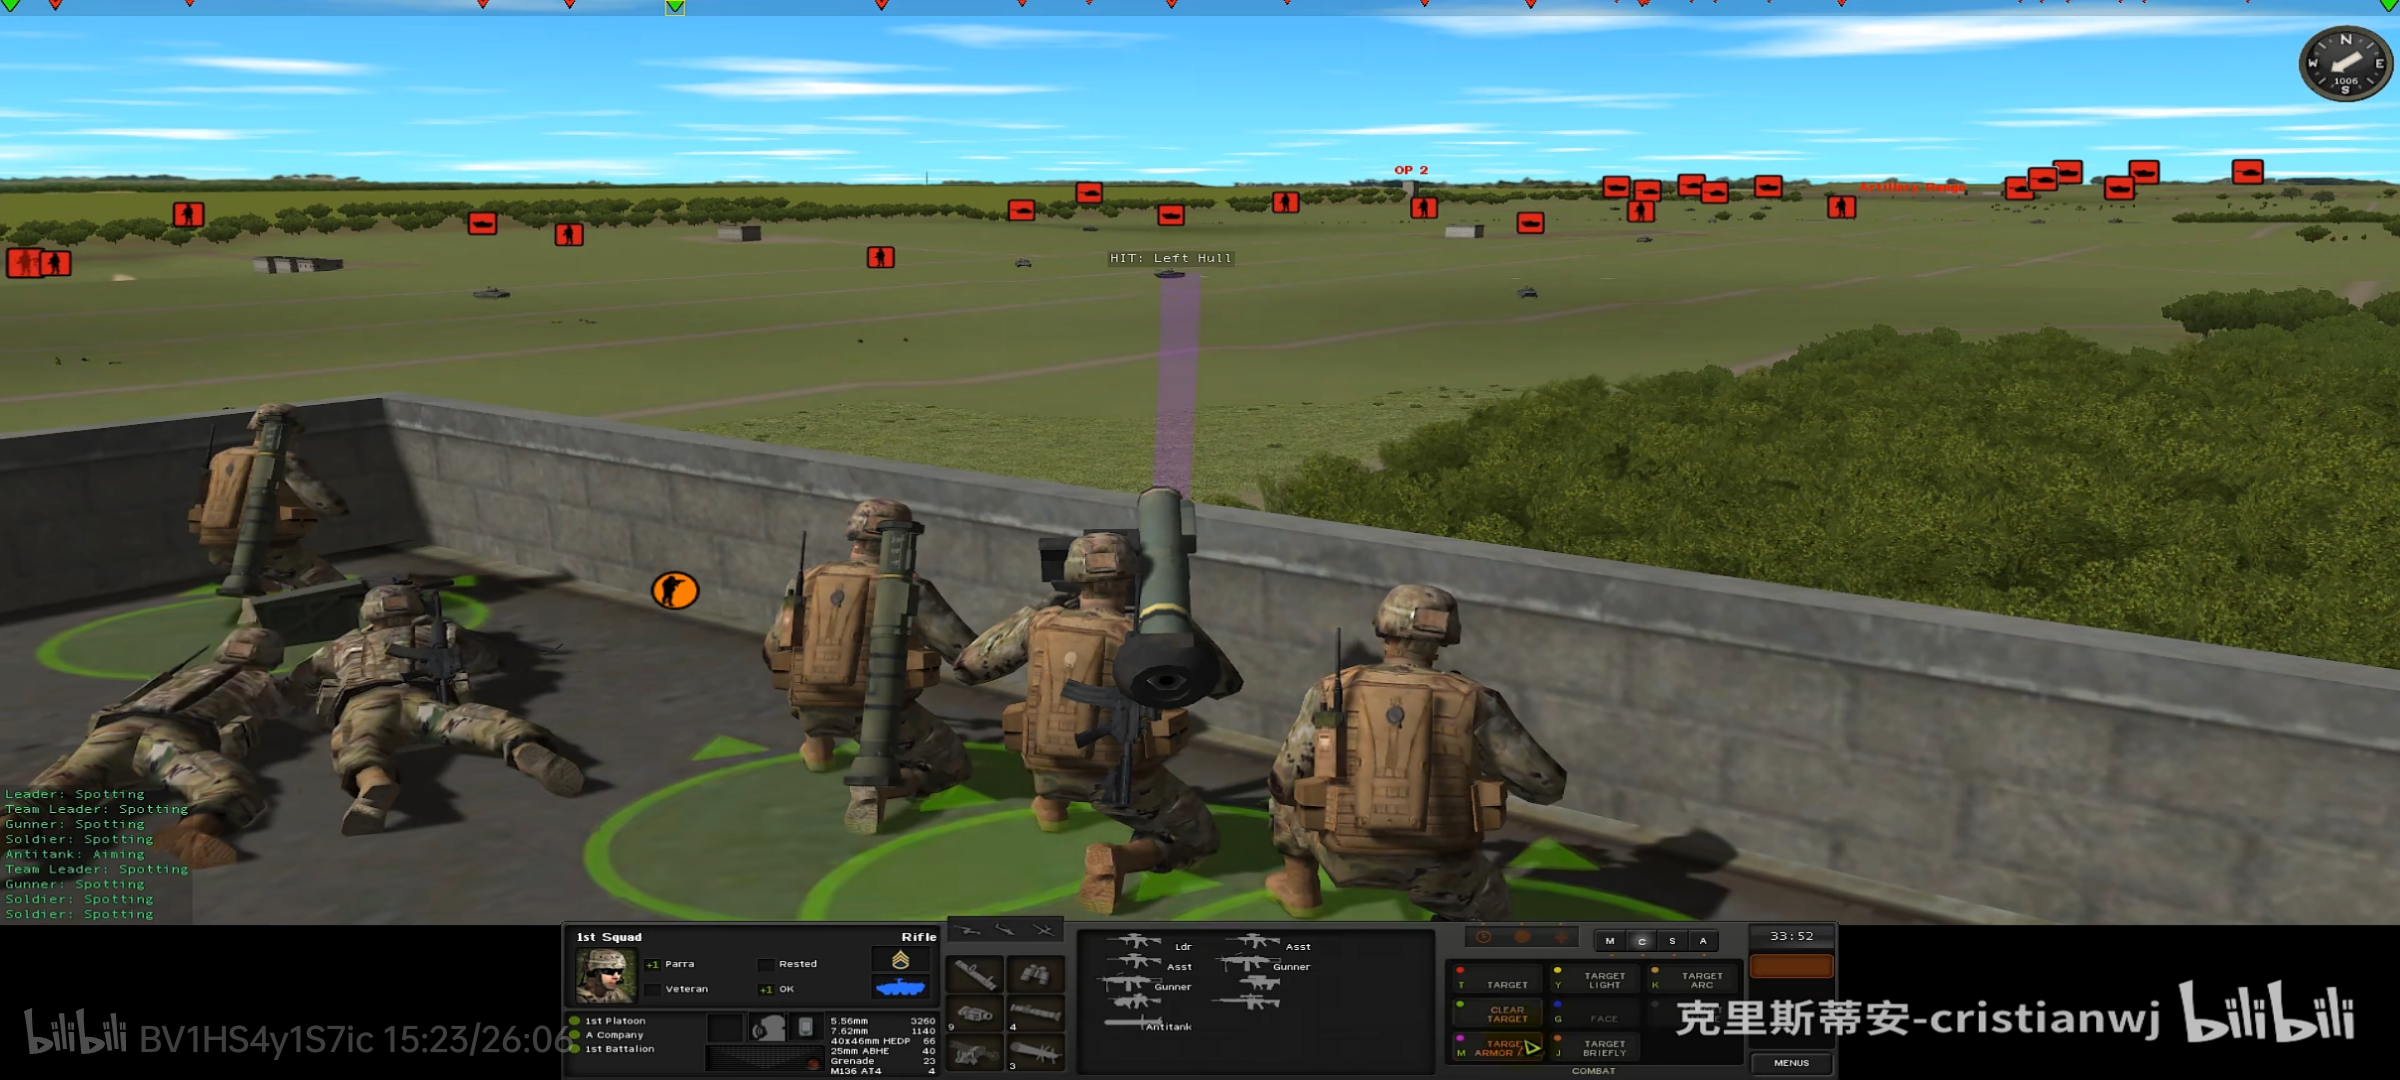Screen dimensions: 2400x1080
Task: Select the crossed-weapons tab above equipment slots
Action: (1043, 931)
